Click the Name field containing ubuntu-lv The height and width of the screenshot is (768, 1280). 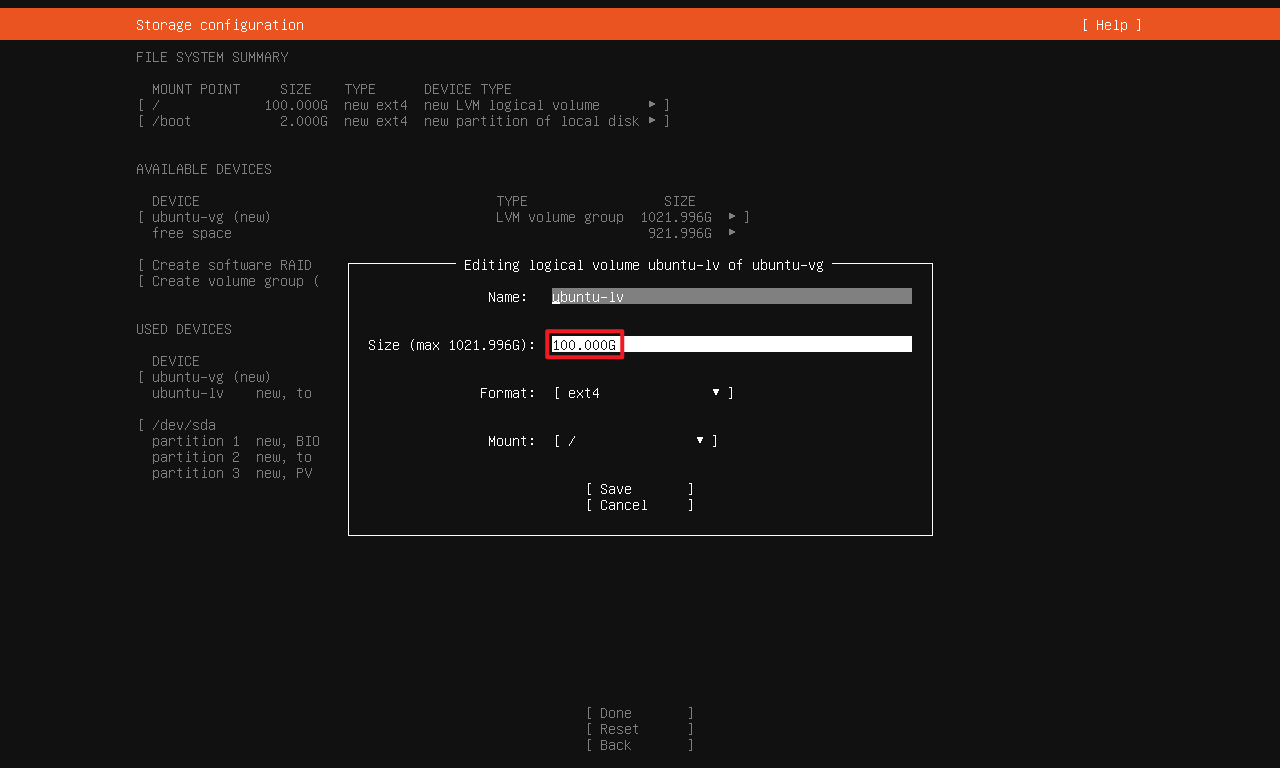(x=732, y=297)
